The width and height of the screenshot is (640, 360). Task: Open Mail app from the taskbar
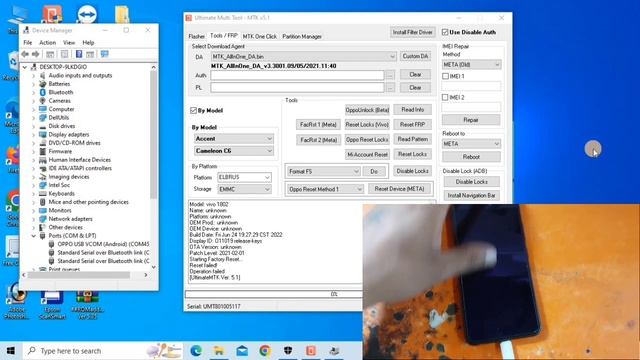[242, 350]
